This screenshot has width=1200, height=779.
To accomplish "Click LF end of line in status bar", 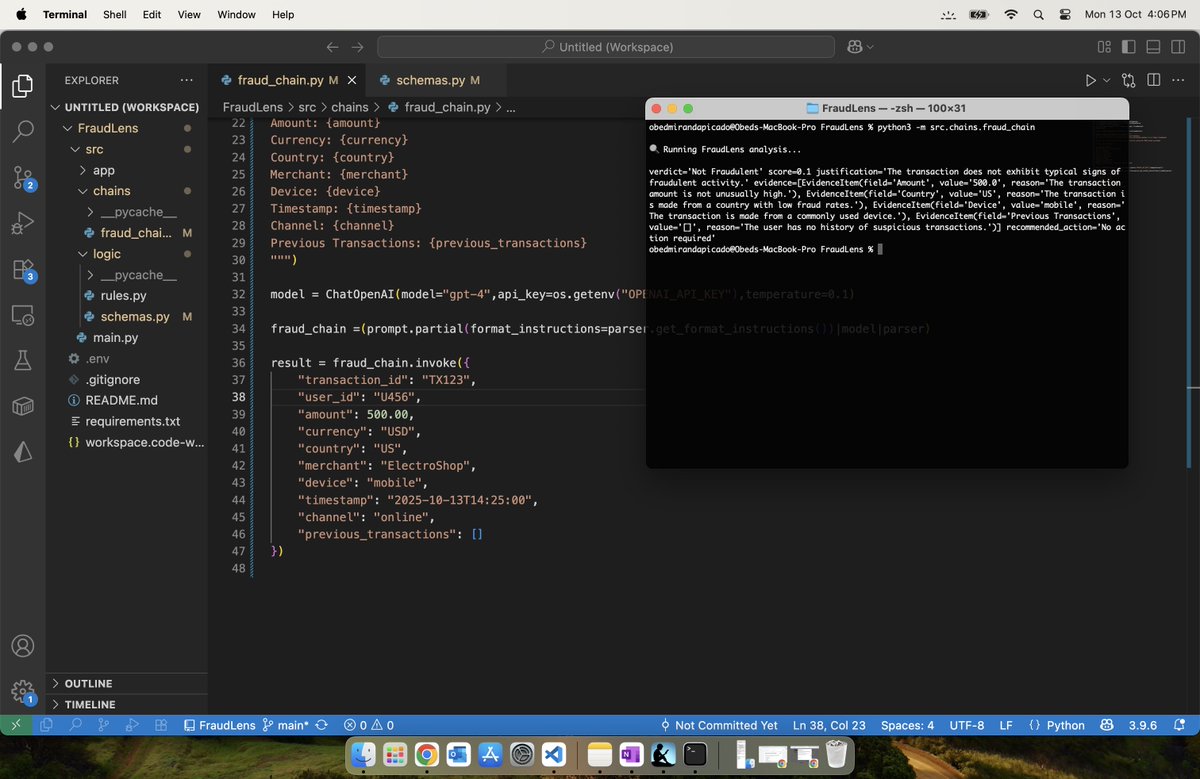I will point(1006,725).
